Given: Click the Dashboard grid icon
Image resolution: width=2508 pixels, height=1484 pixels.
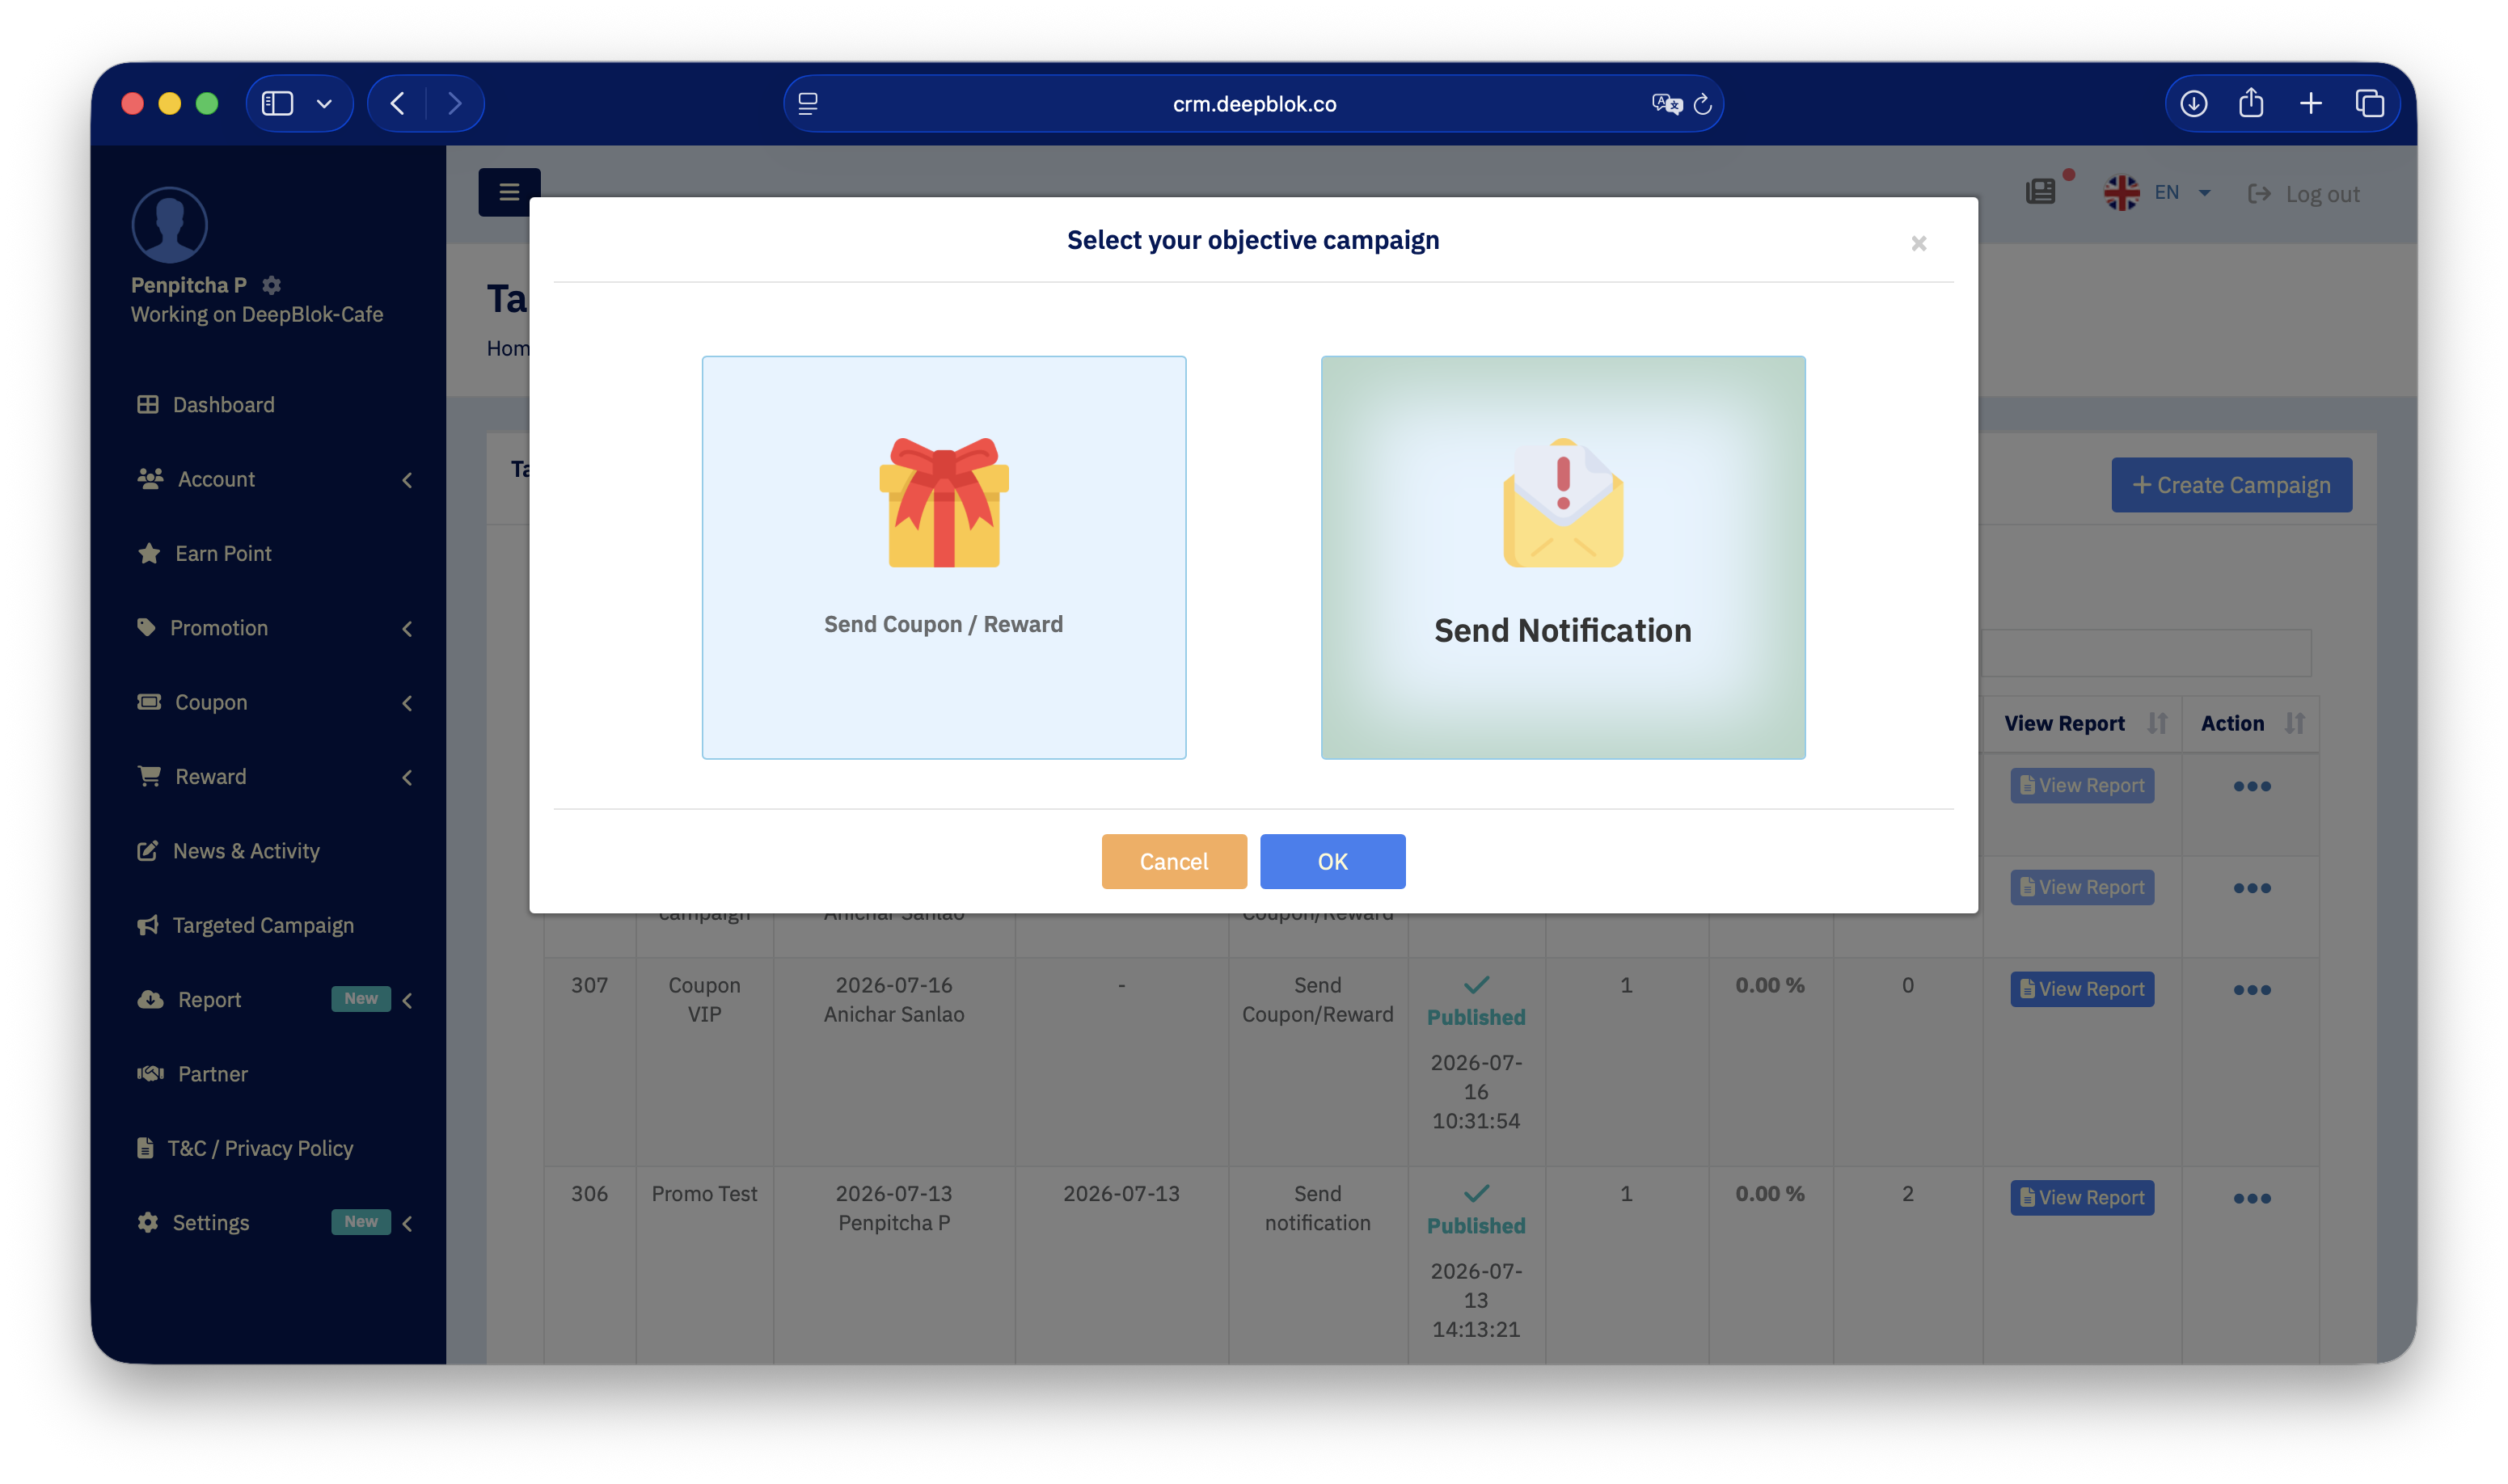Looking at the screenshot, I should tap(148, 405).
